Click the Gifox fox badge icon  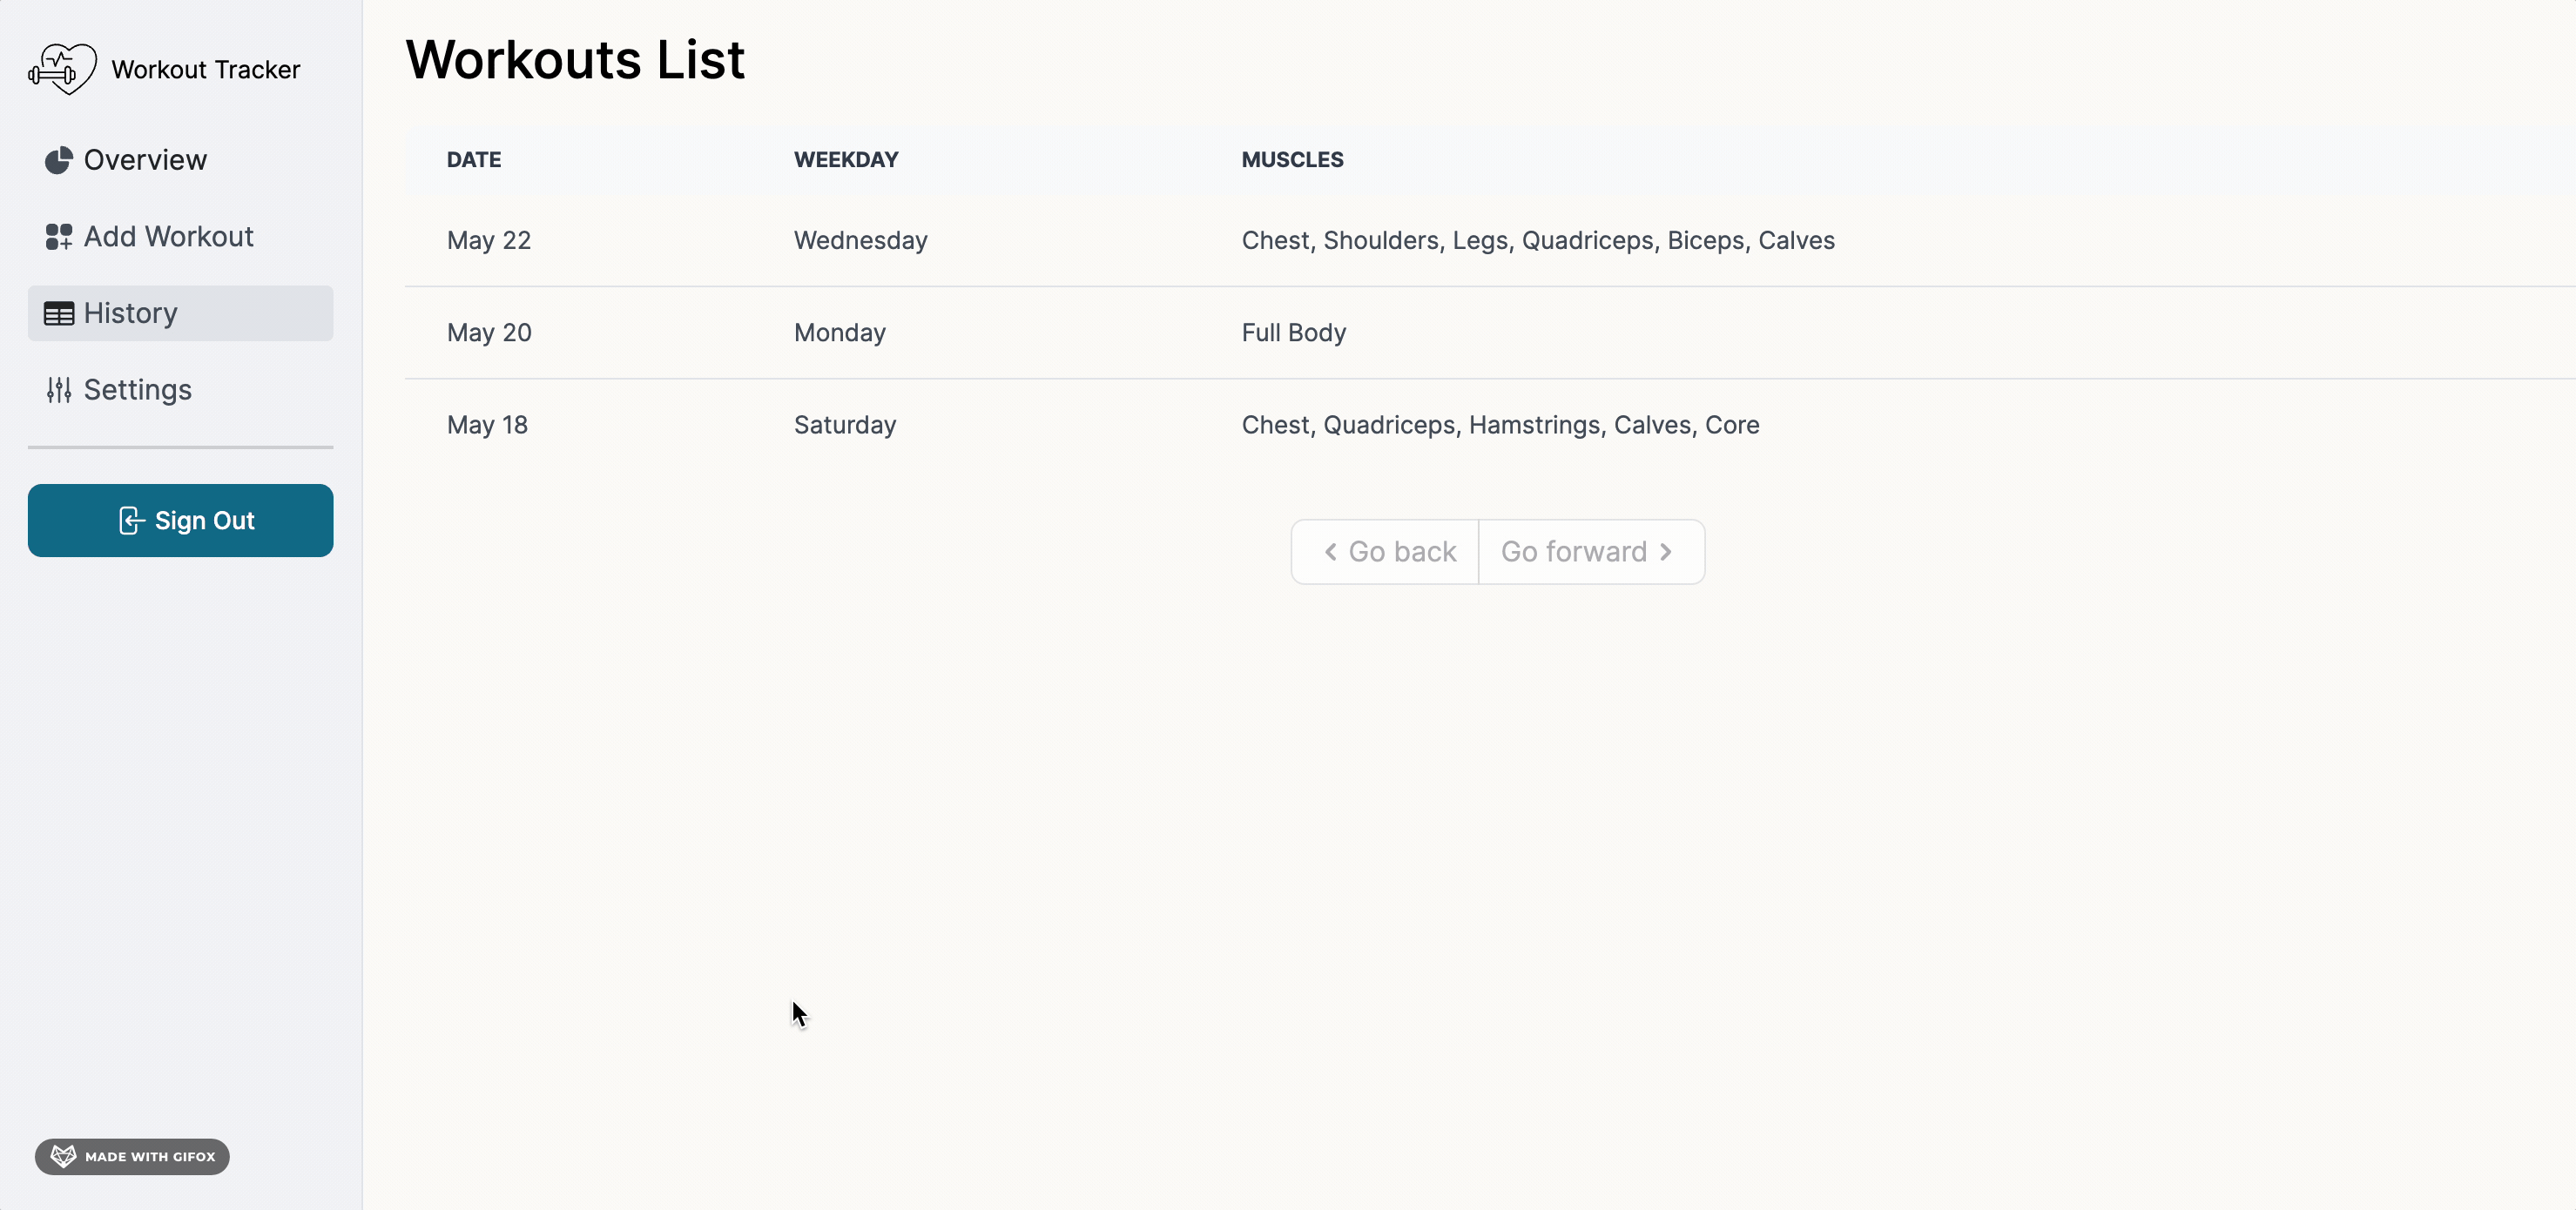coord(63,1156)
